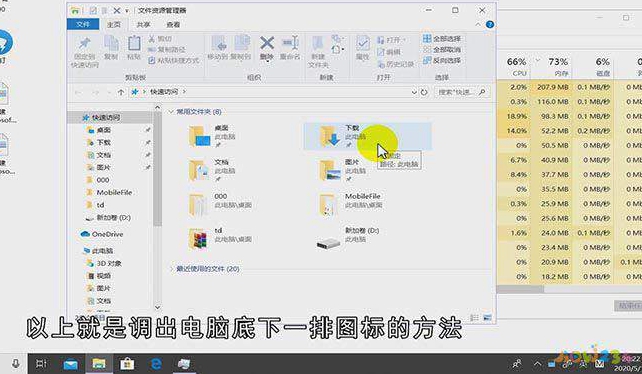Open the recent locations dropdown arrow
Screen dimensions: 642x374
(109, 93)
